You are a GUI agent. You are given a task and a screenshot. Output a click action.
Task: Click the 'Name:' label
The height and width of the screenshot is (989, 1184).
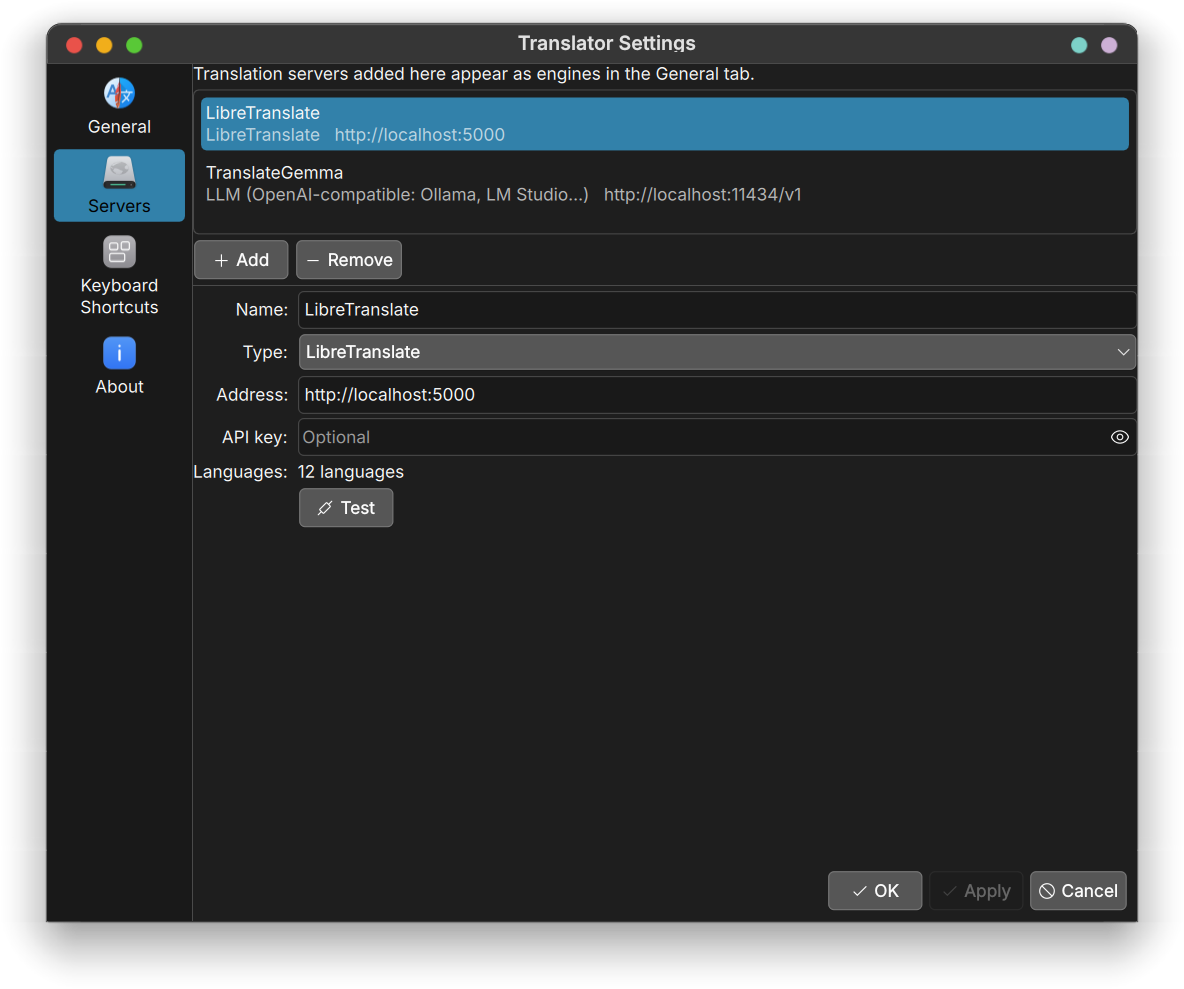261,310
